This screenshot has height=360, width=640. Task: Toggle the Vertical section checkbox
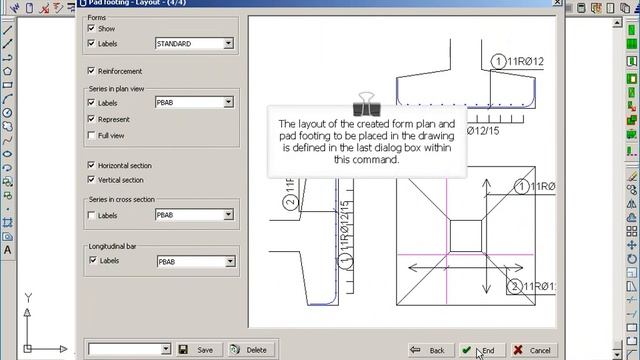(91, 179)
